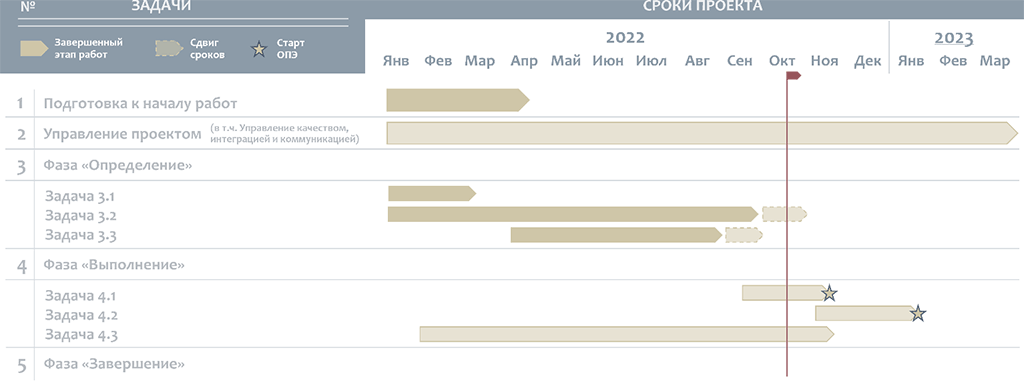Image resolution: width=1024 pixels, height=387 pixels.
Task: Click the ЗАДАЧИ column header
Action: (x=161, y=7)
